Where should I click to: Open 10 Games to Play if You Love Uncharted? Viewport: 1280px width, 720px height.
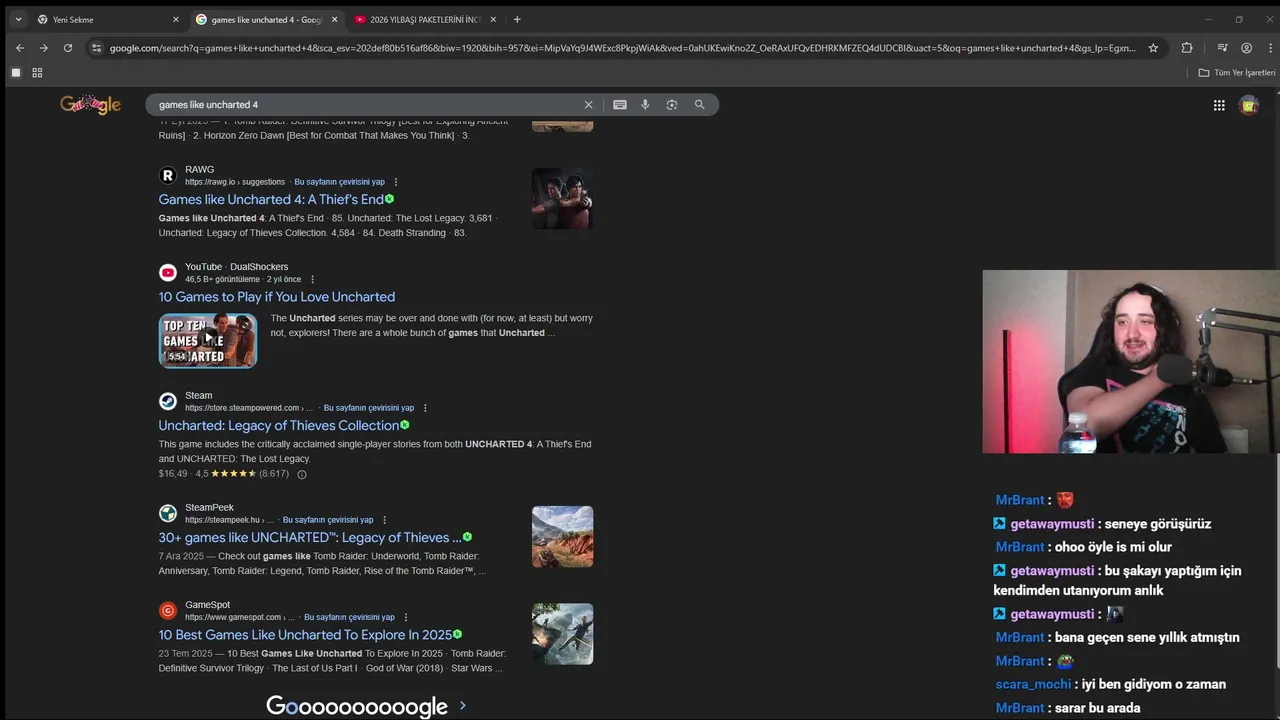276,297
